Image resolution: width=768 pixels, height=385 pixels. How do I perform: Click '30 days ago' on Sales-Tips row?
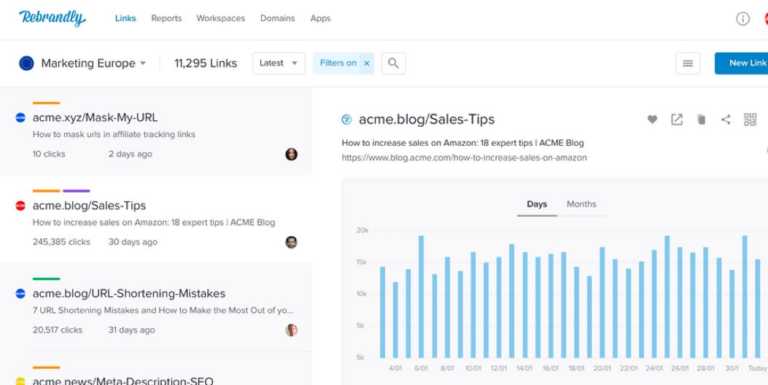tap(133, 242)
